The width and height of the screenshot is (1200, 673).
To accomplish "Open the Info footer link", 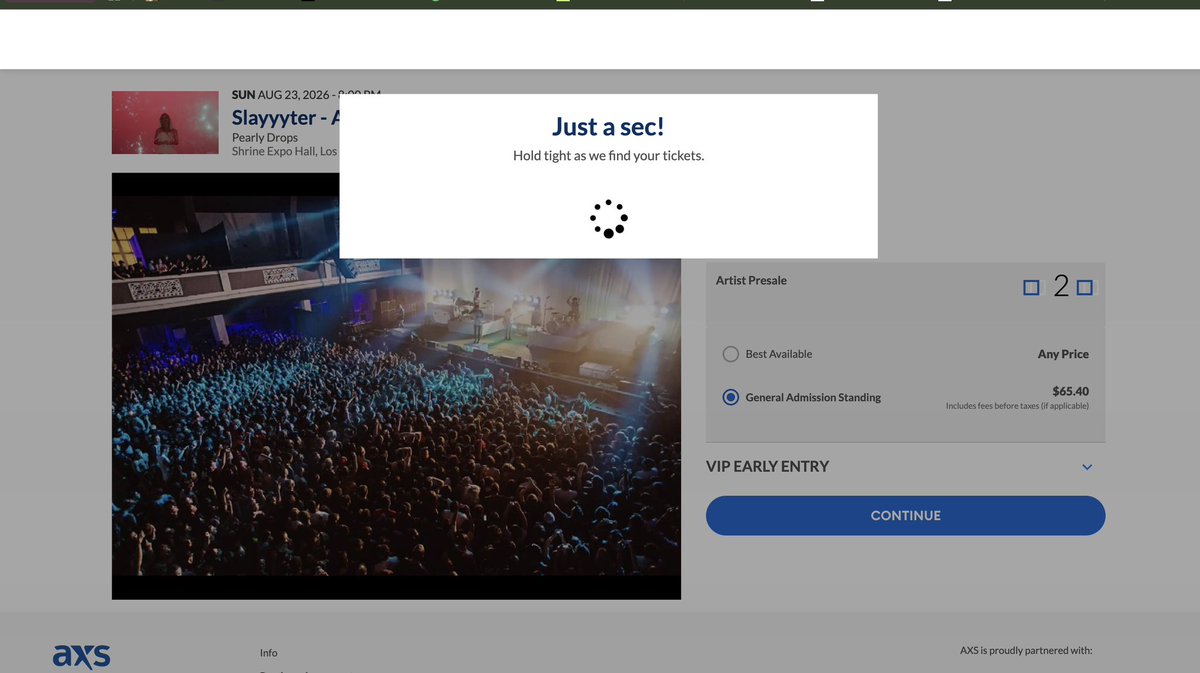I will coord(268,652).
